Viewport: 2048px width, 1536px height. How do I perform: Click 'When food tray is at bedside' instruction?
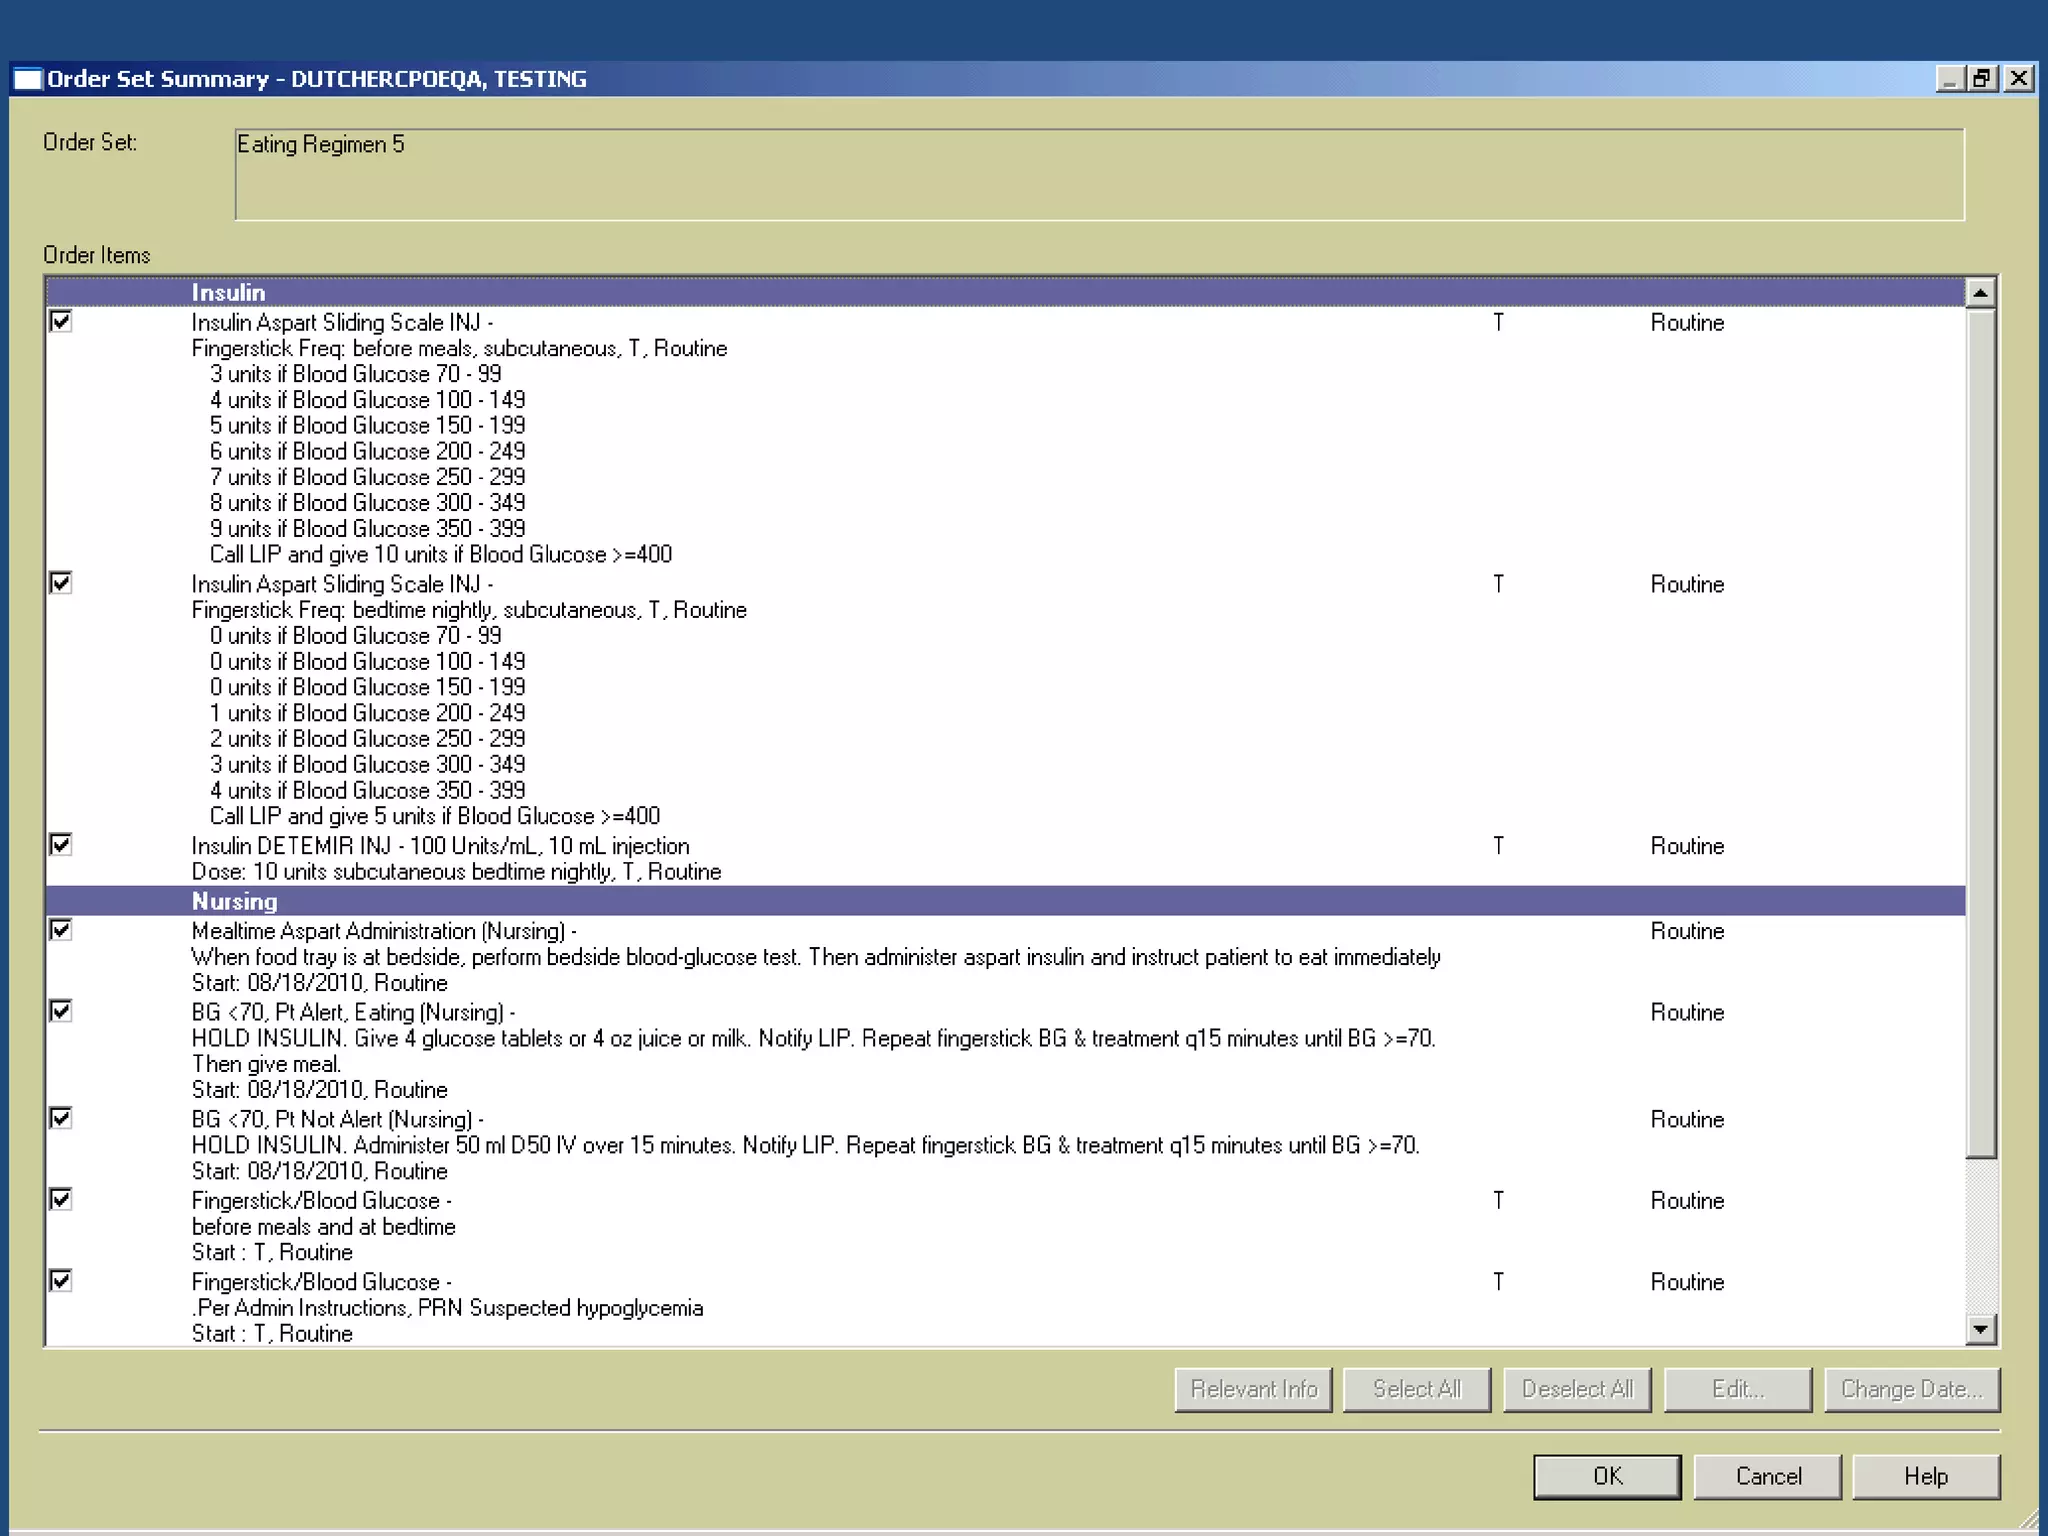pyautogui.click(x=816, y=957)
